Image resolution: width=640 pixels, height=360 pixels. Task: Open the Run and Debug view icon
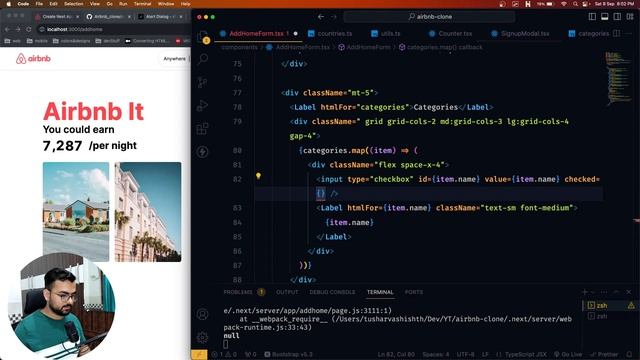click(x=203, y=106)
